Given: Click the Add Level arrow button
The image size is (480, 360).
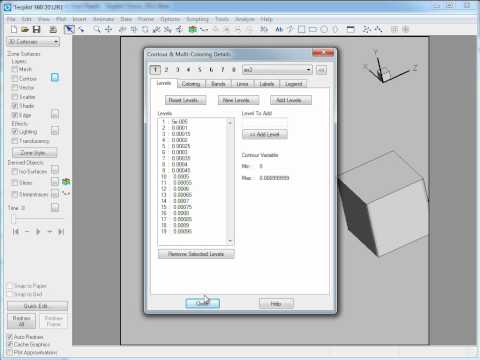Looking at the screenshot, I should pos(265,134).
